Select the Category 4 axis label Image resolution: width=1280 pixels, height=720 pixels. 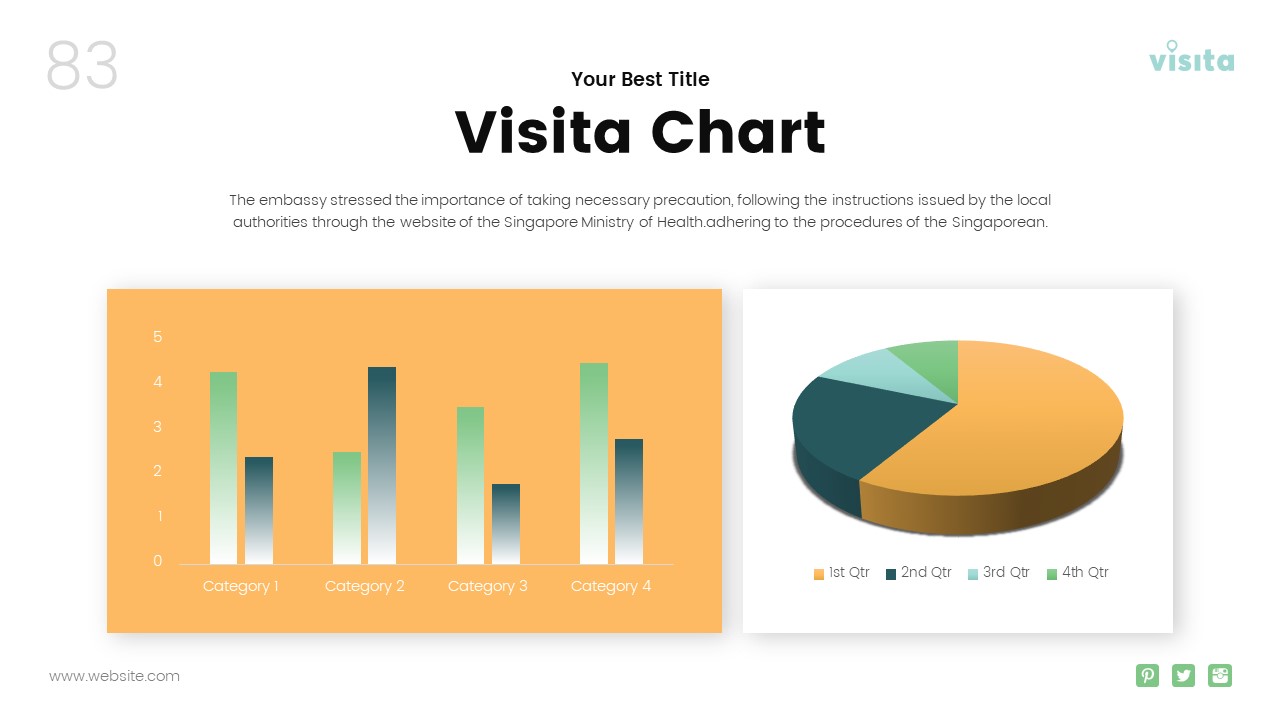click(611, 586)
